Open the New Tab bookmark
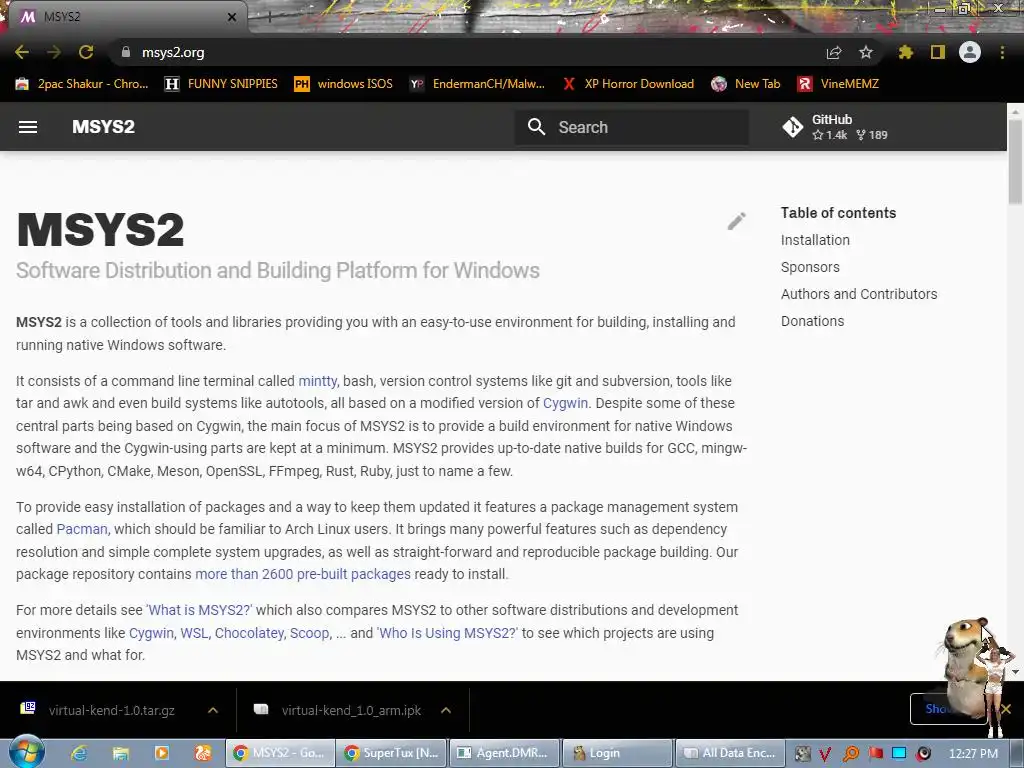The width and height of the screenshot is (1024, 768). tap(746, 84)
